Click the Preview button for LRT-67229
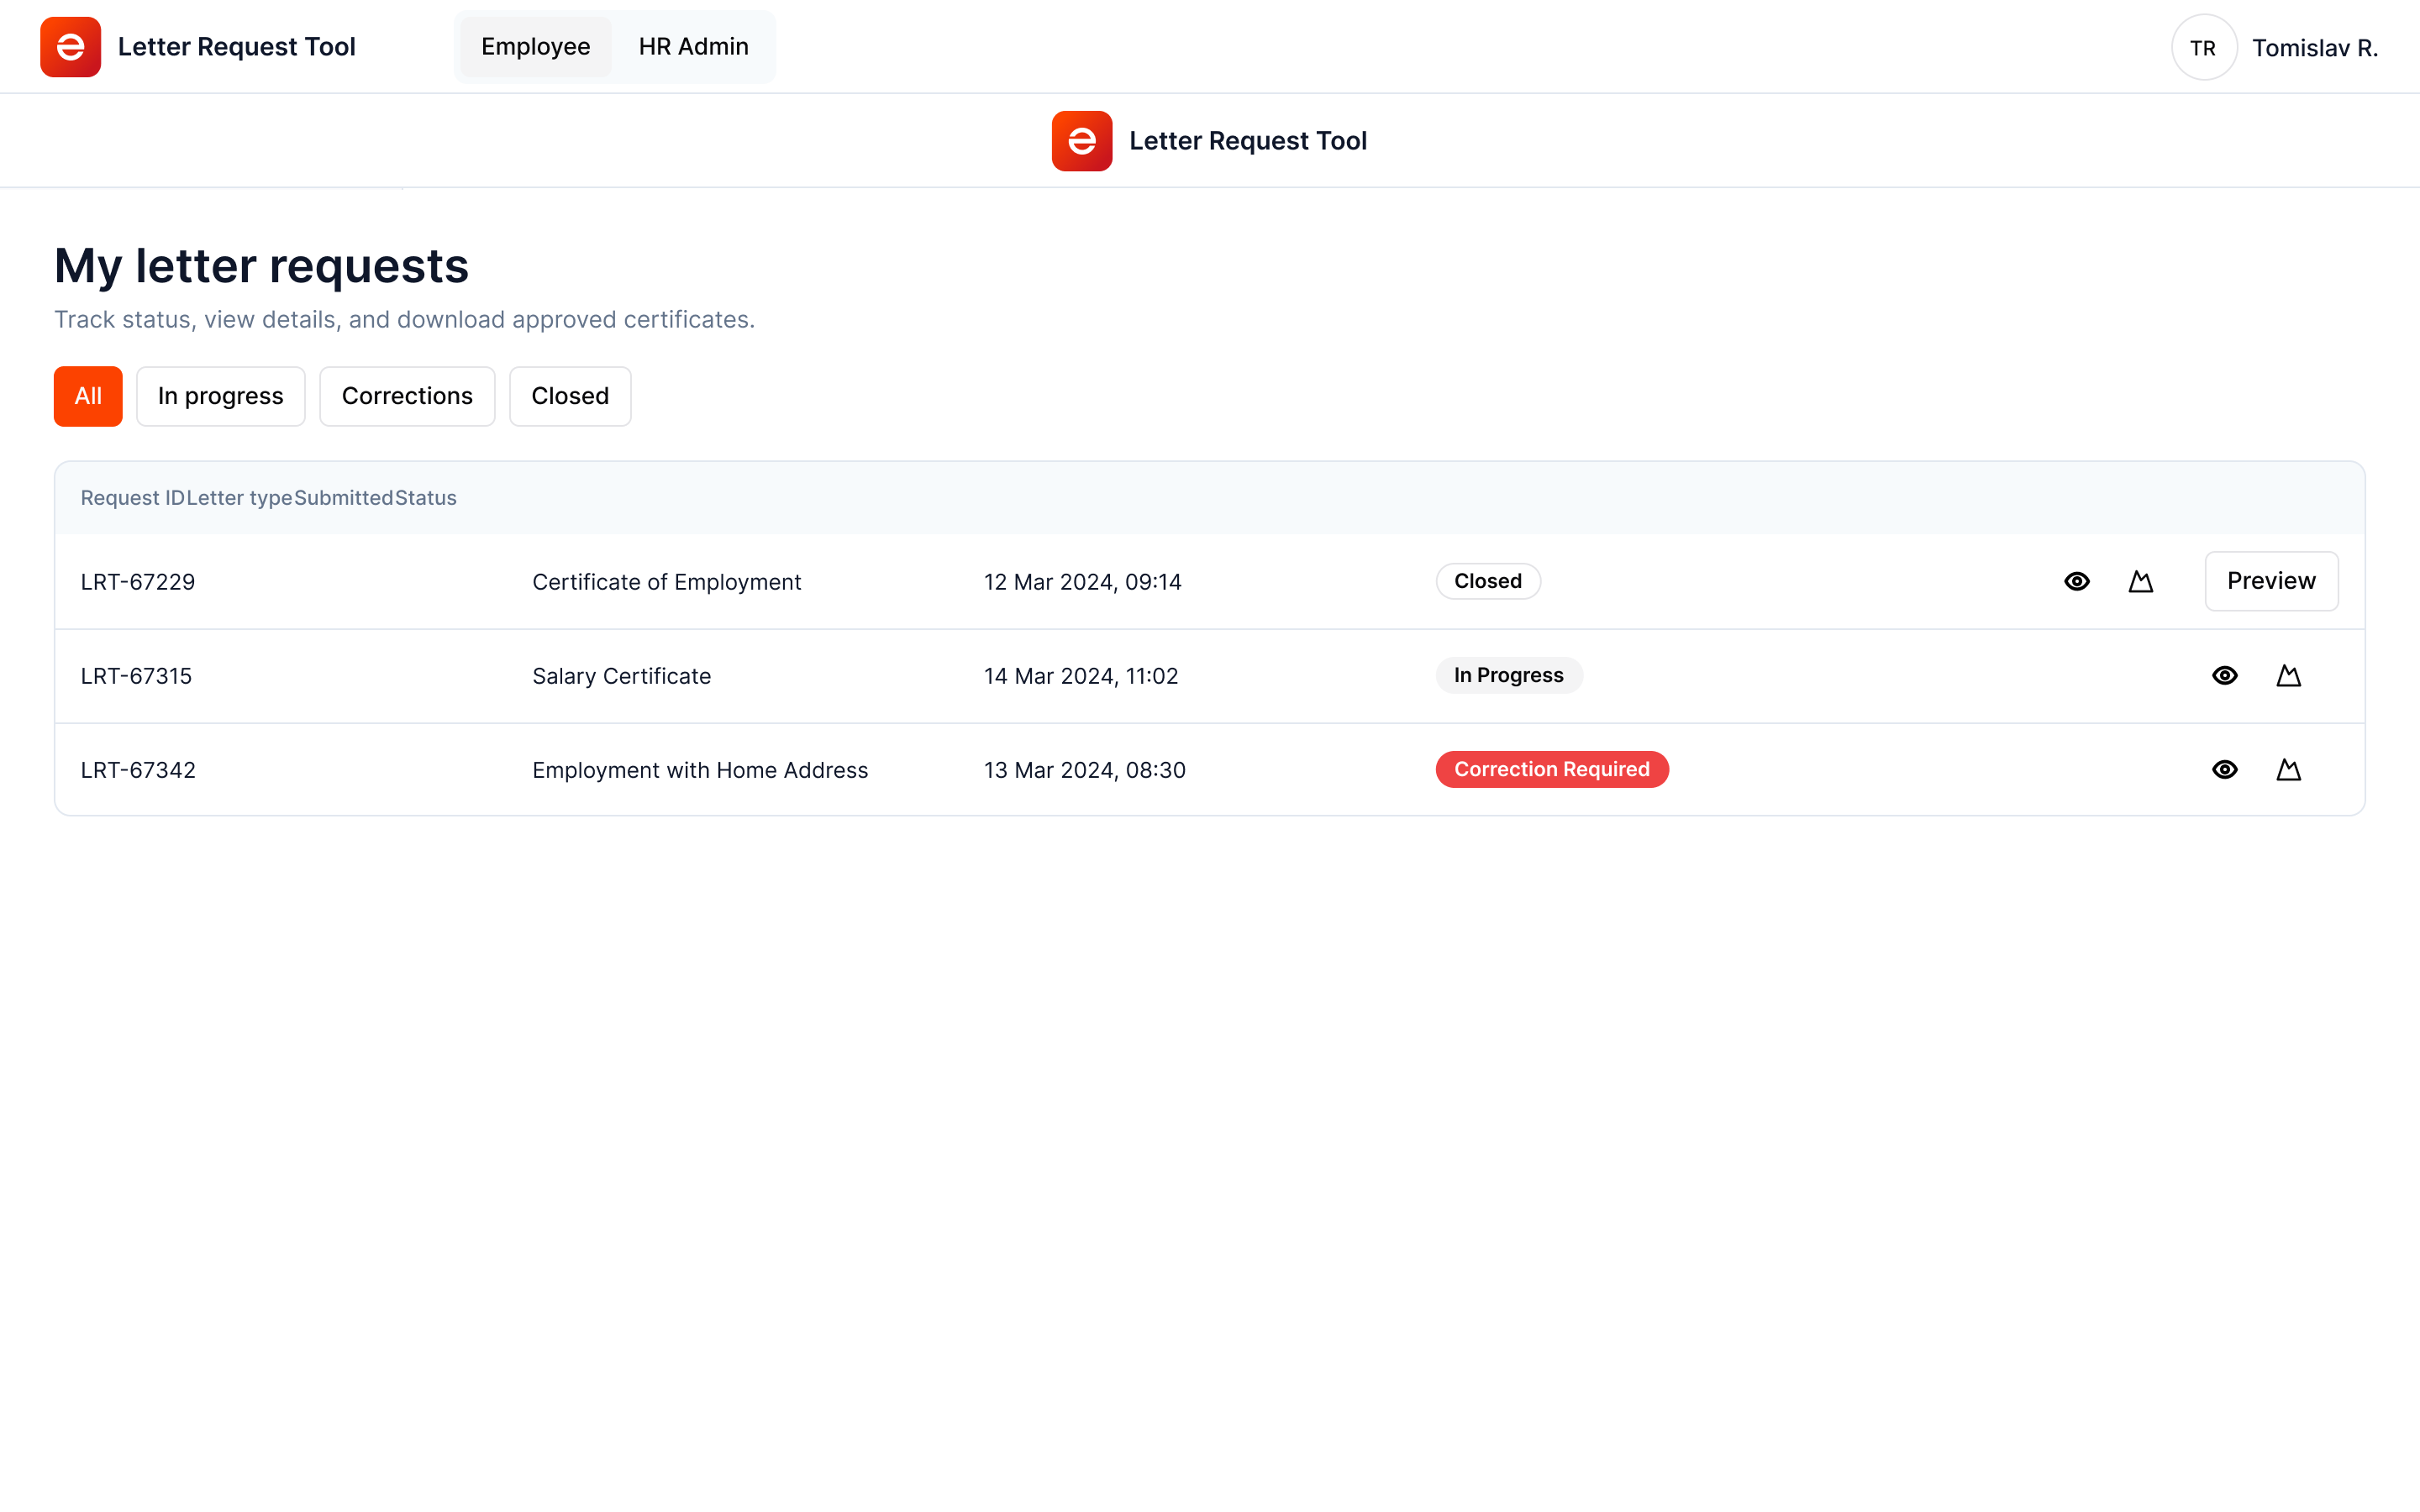The image size is (2420, 1512). tap(2271, 581)
